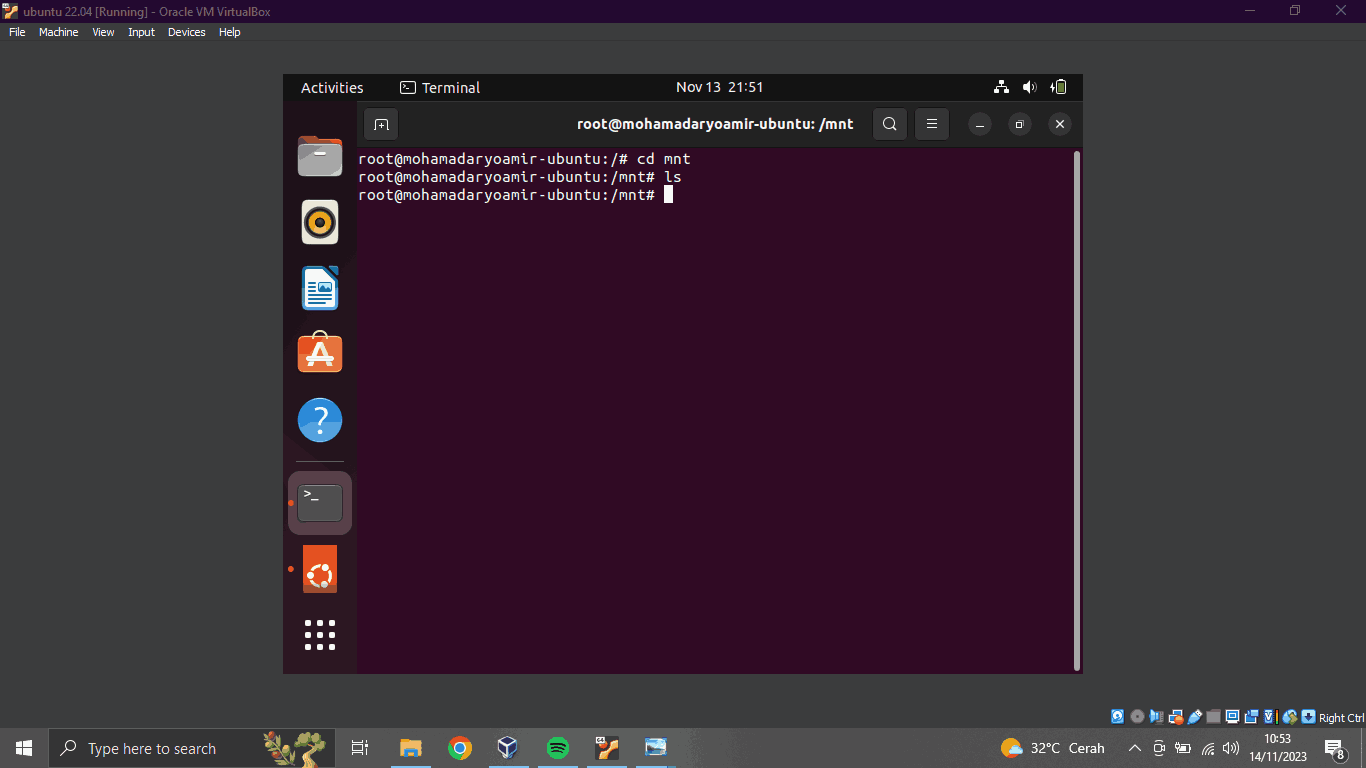Open the Windows Start menu

tap(24, 748)
